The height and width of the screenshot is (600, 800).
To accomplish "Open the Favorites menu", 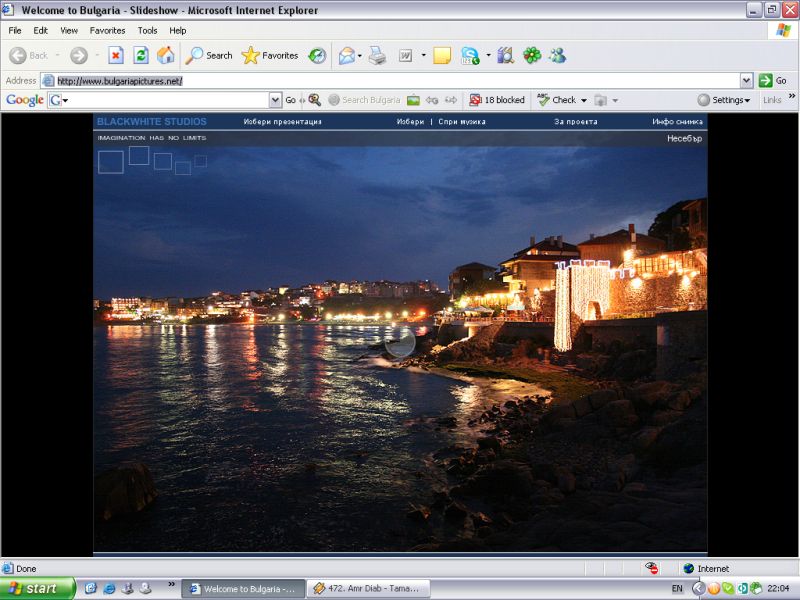I will (107, 31).
